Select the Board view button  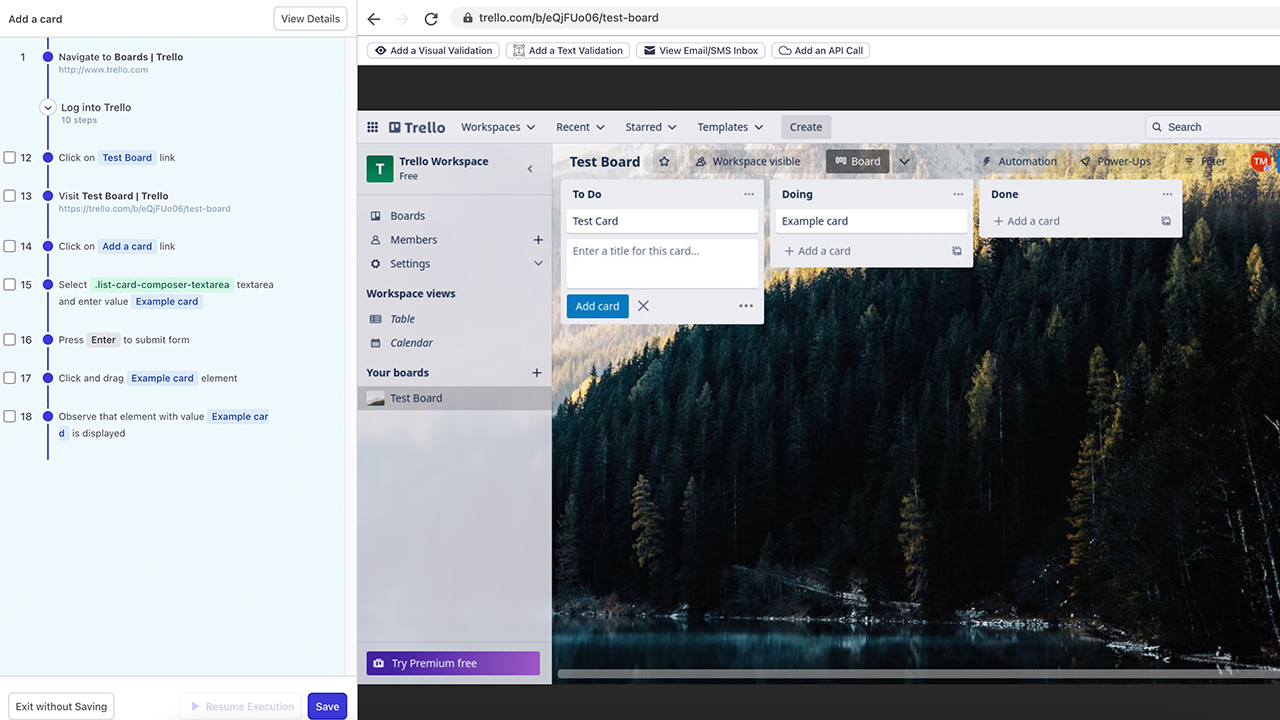(x=858, y=162)
